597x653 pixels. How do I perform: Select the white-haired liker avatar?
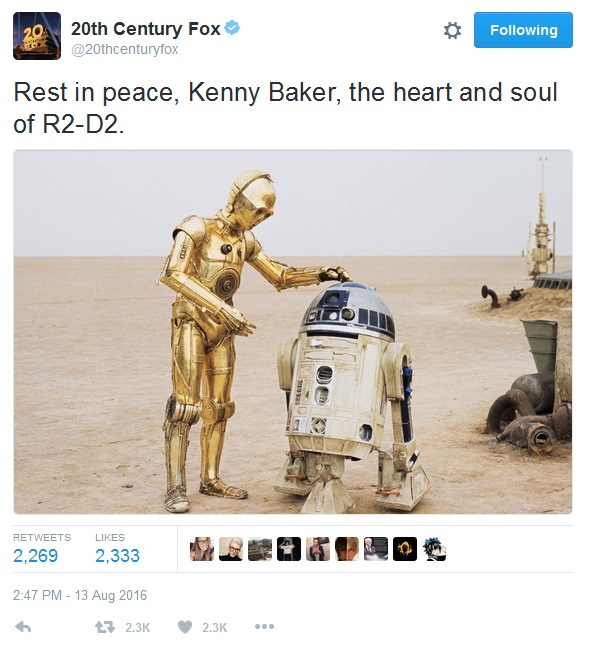tap(231, 549)
